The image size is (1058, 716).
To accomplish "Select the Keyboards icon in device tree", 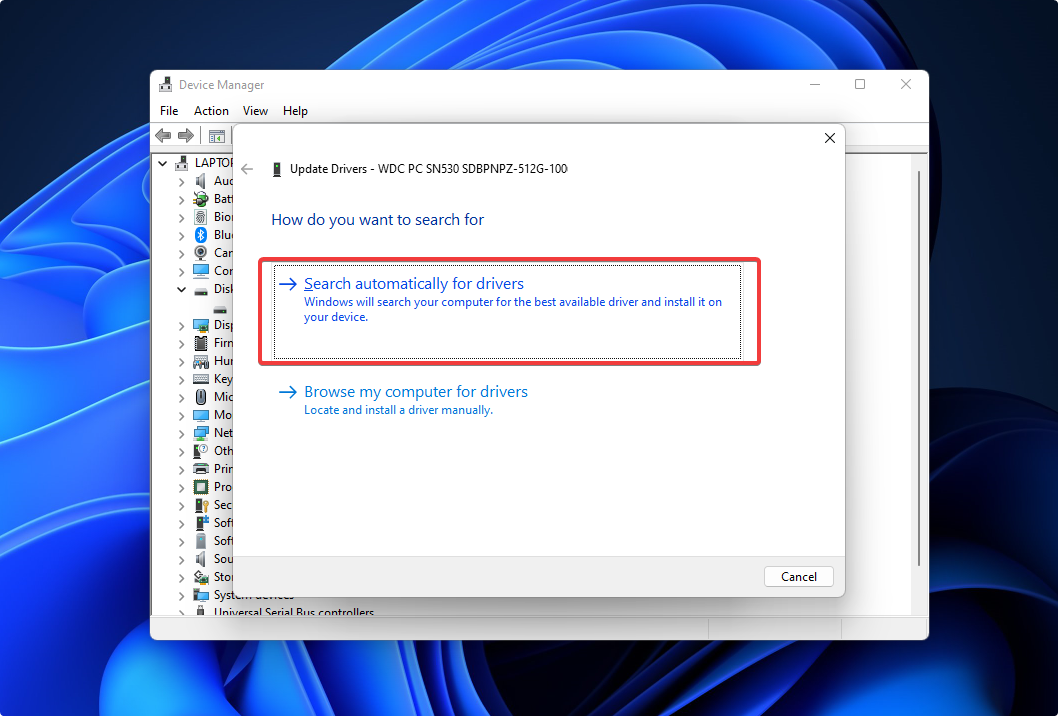I will [200, 379].
